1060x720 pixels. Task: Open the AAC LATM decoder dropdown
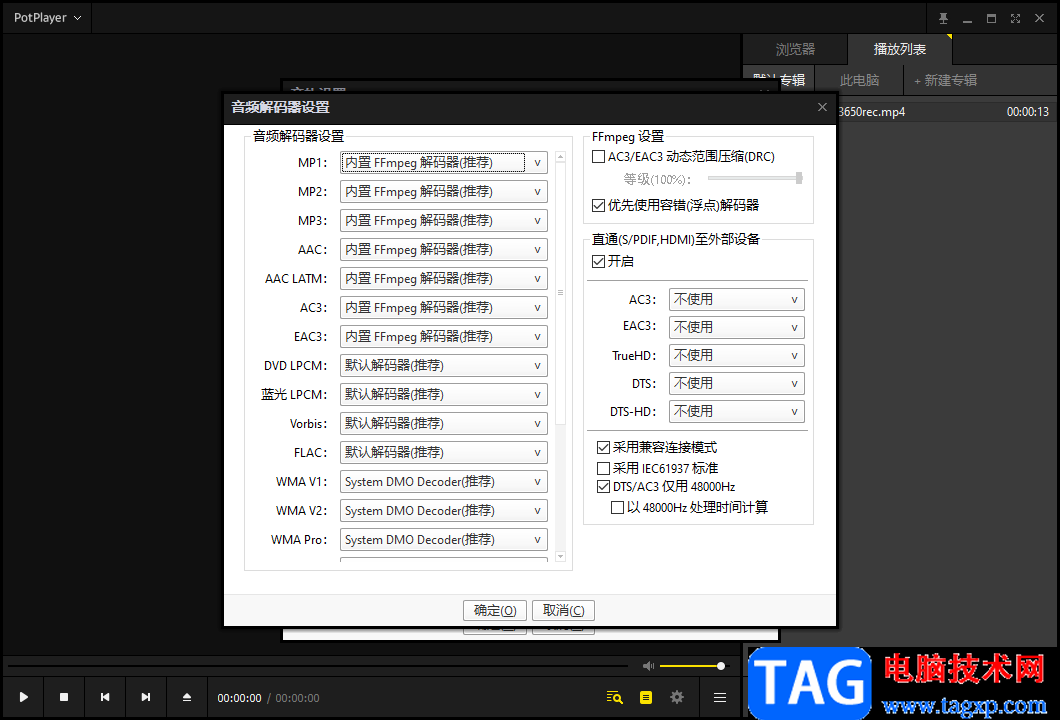tap(443, 279)
